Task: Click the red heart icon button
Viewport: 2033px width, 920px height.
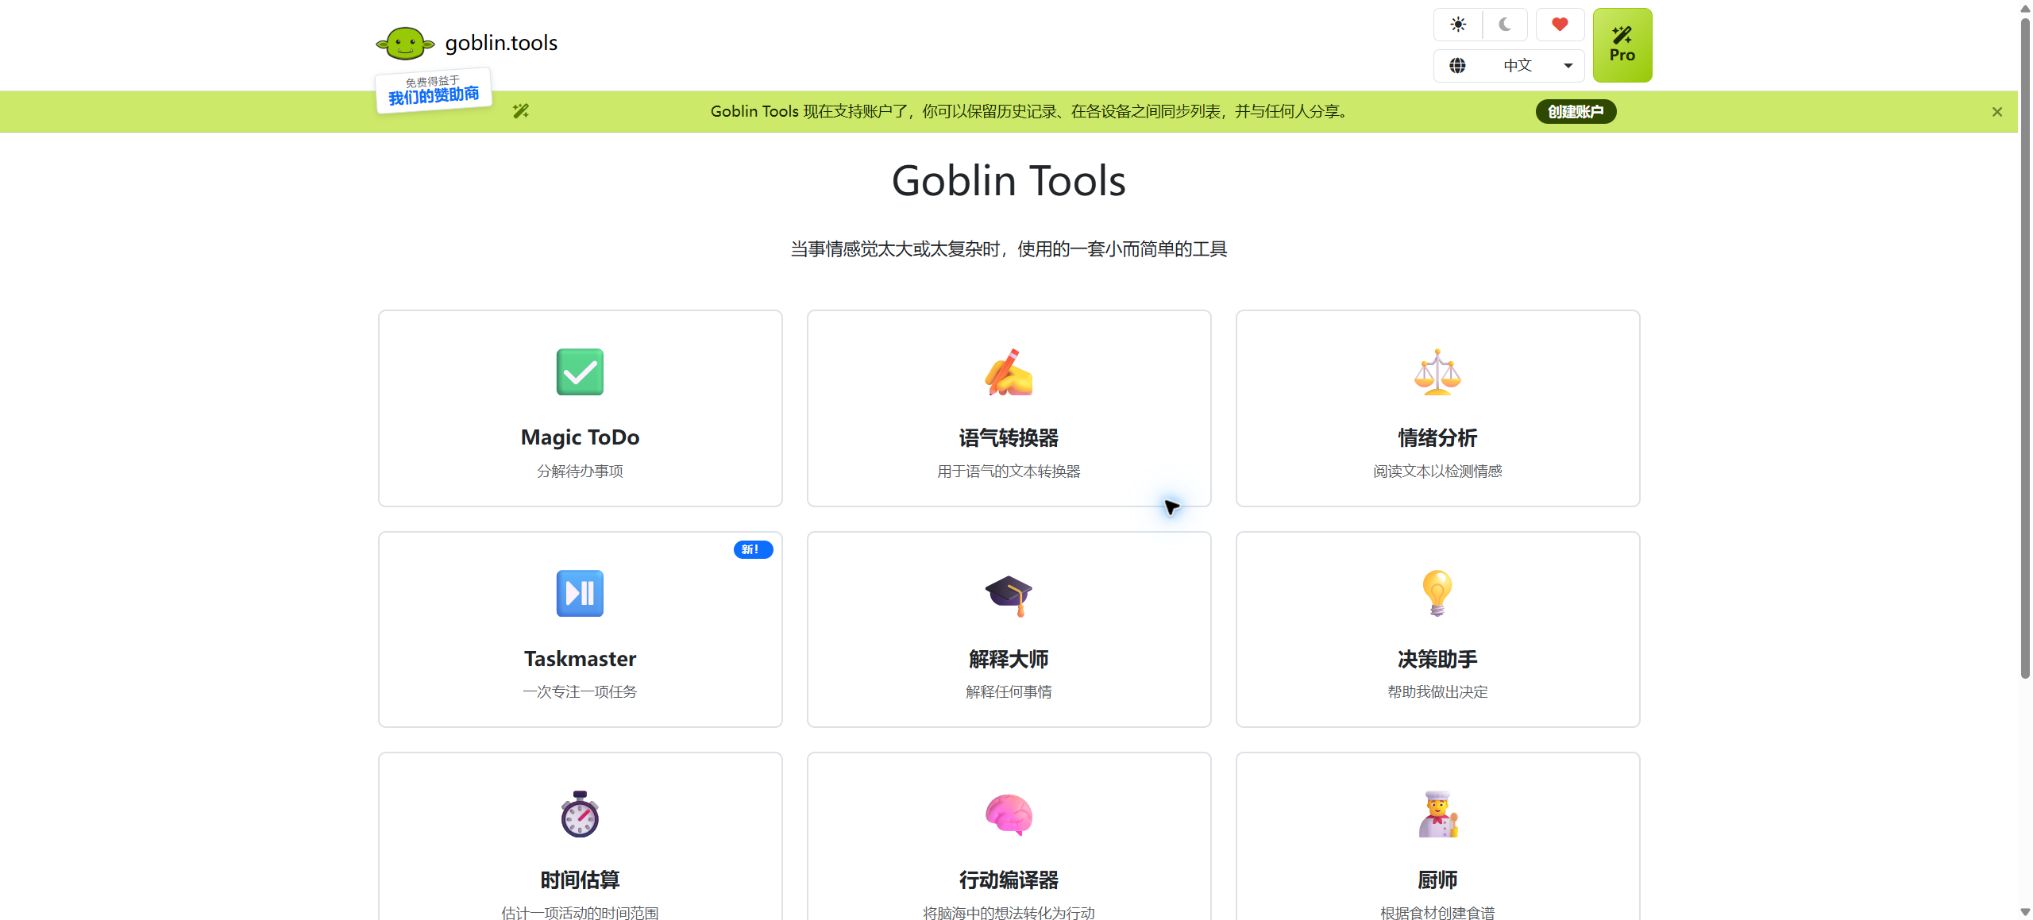Action: pyautogui.click(x=1560, y=25)
